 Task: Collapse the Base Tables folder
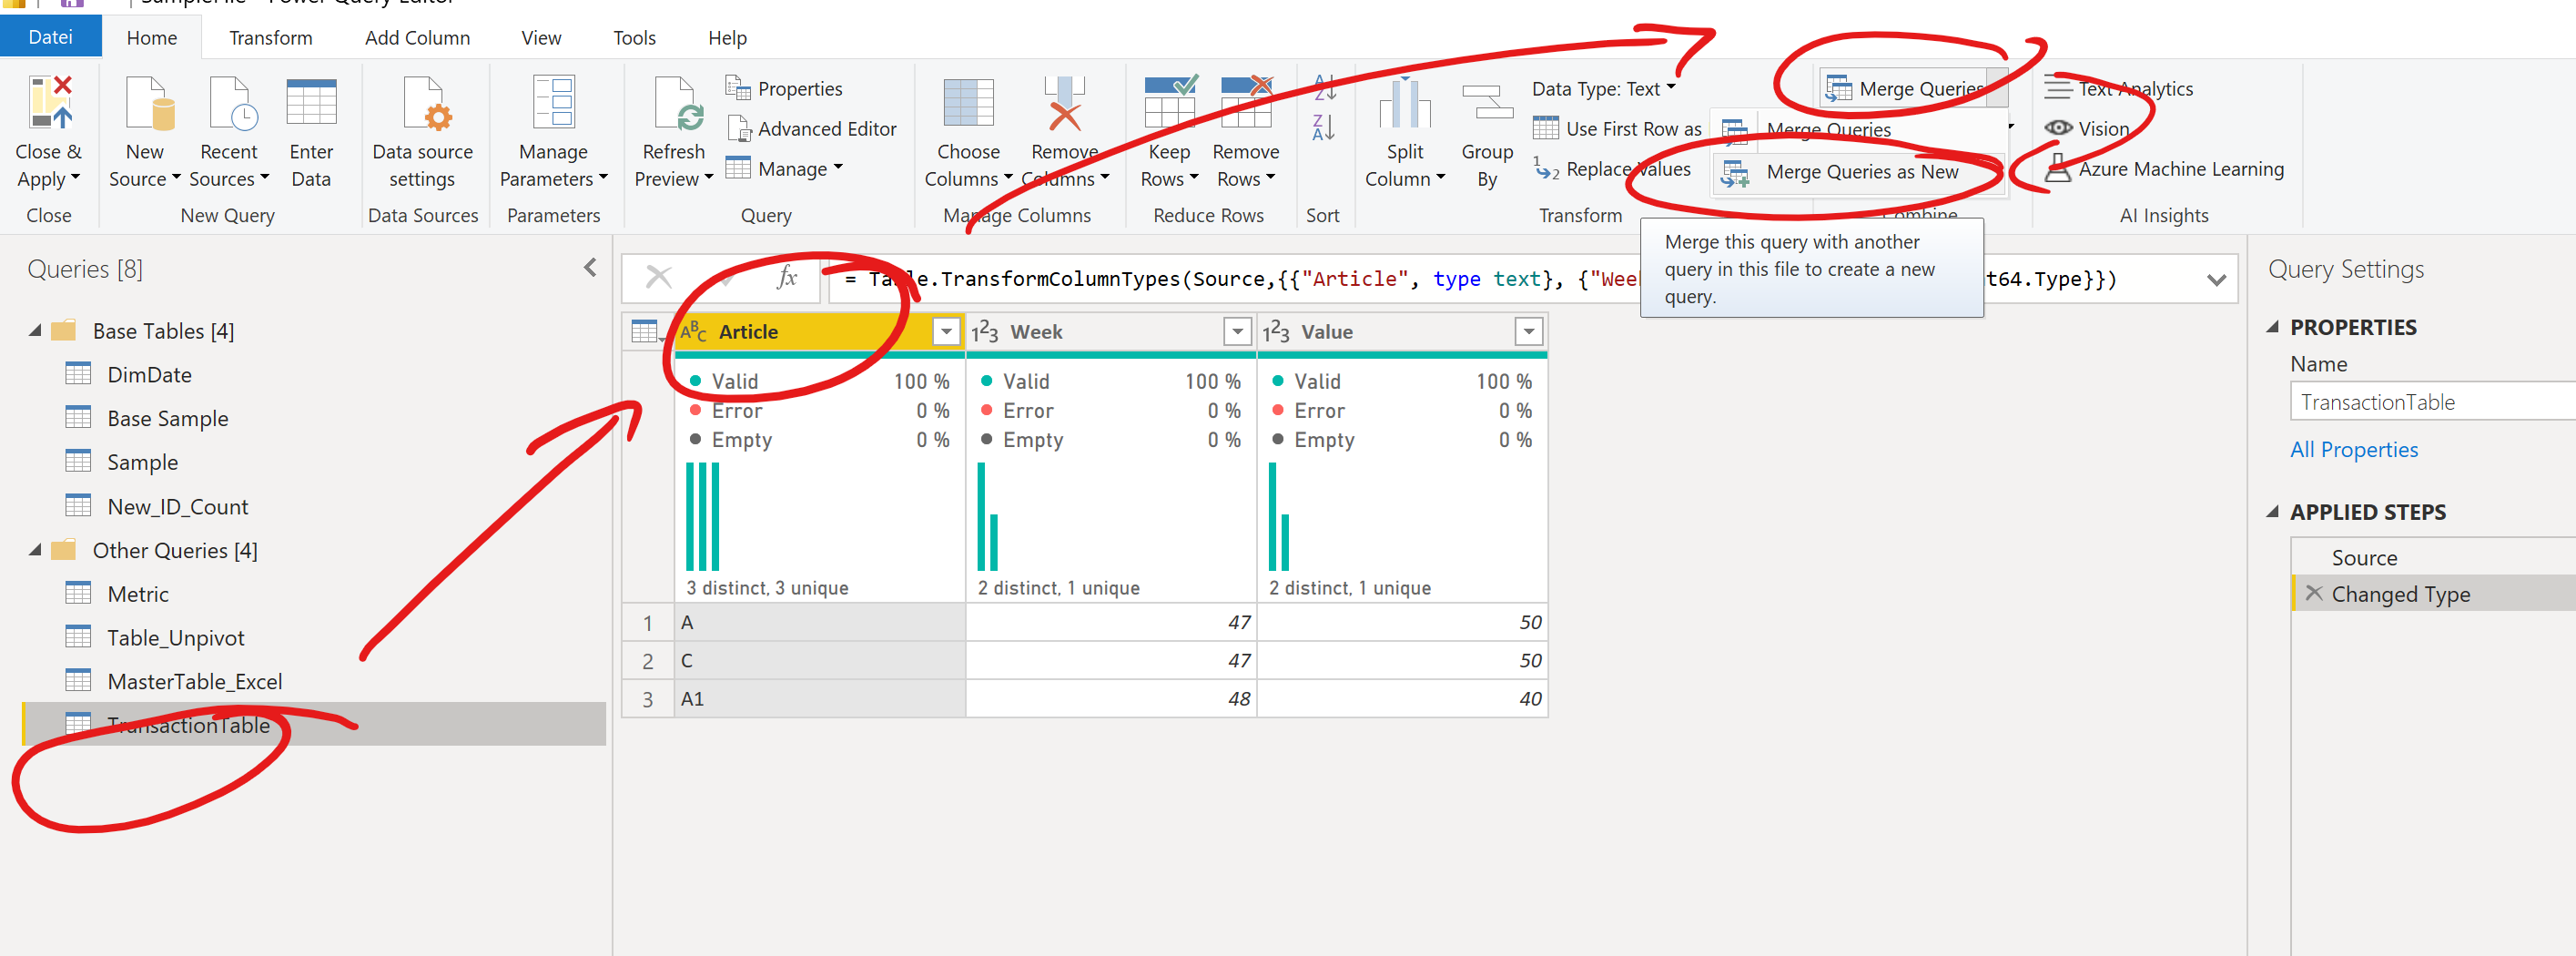(x=35, y=330)
